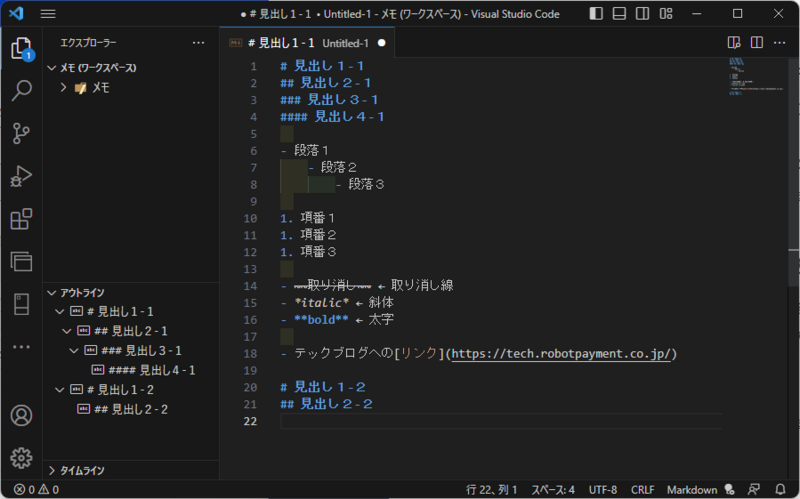Collapse outline node ## 見出し2-1

point(67,331)
